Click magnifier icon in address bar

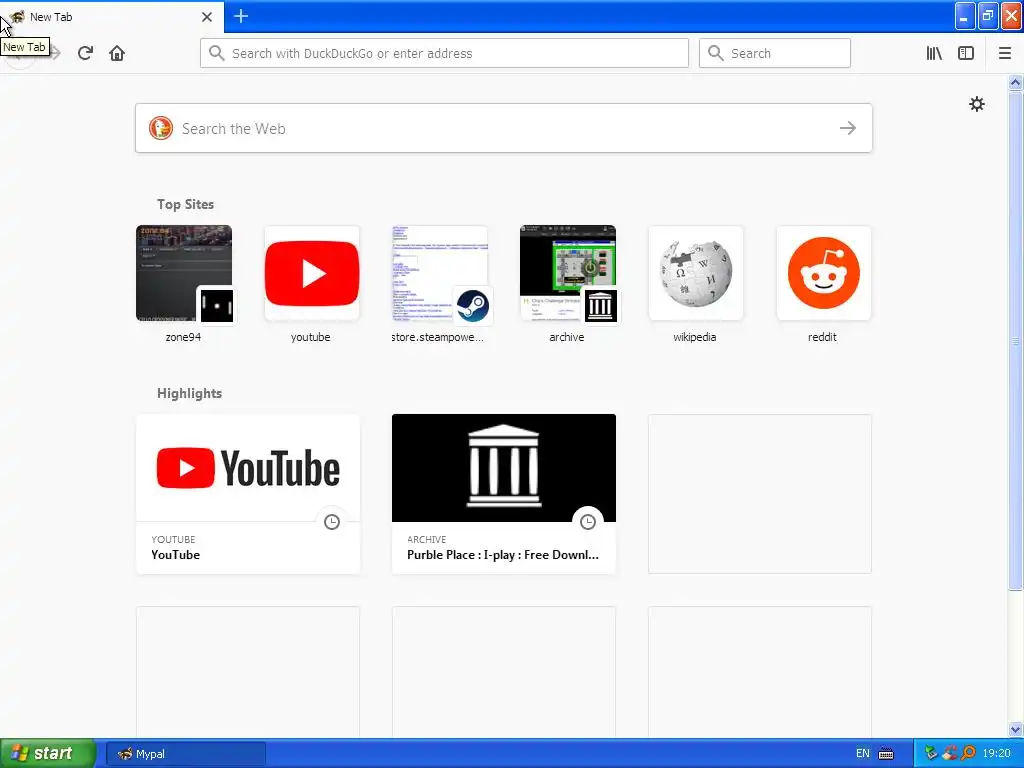point(217,53)
